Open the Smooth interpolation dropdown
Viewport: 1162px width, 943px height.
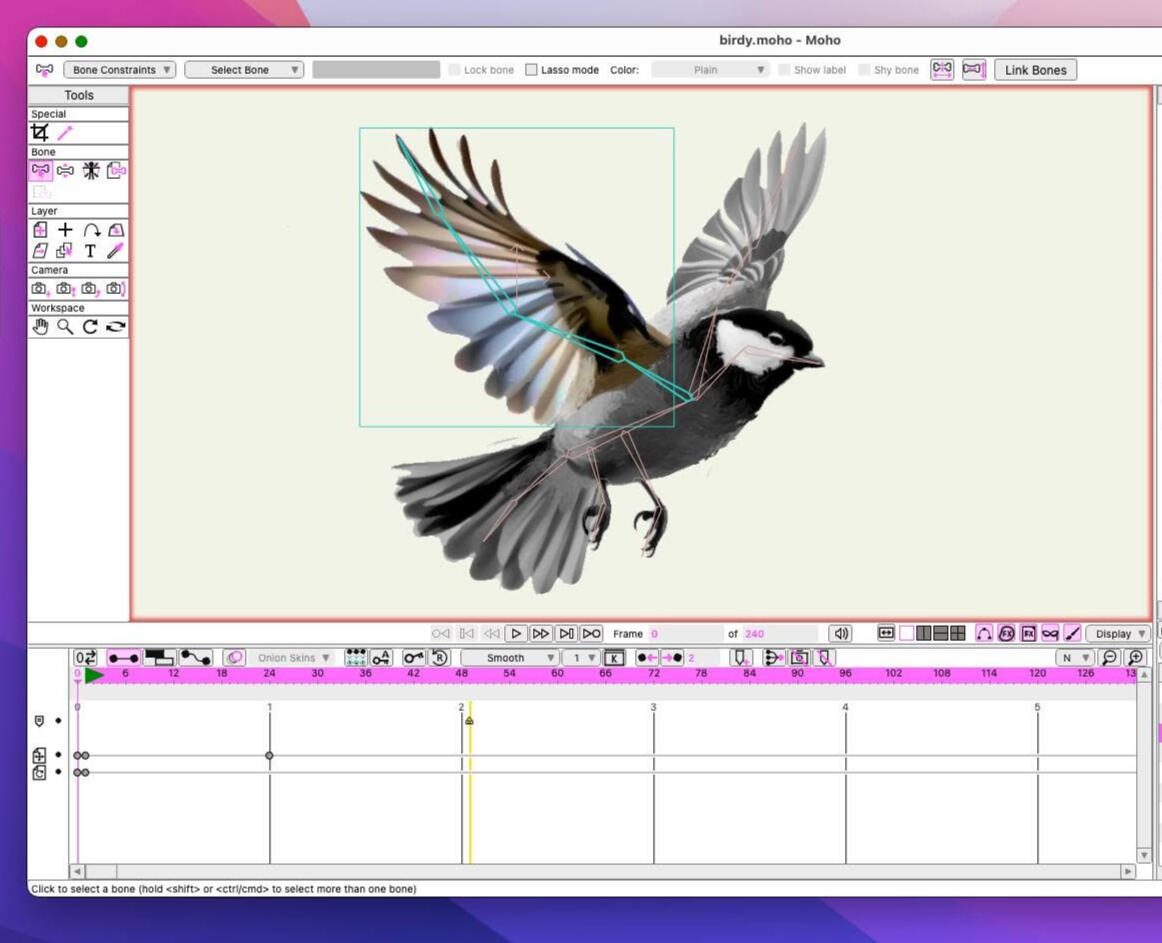[x=510, y=658]
